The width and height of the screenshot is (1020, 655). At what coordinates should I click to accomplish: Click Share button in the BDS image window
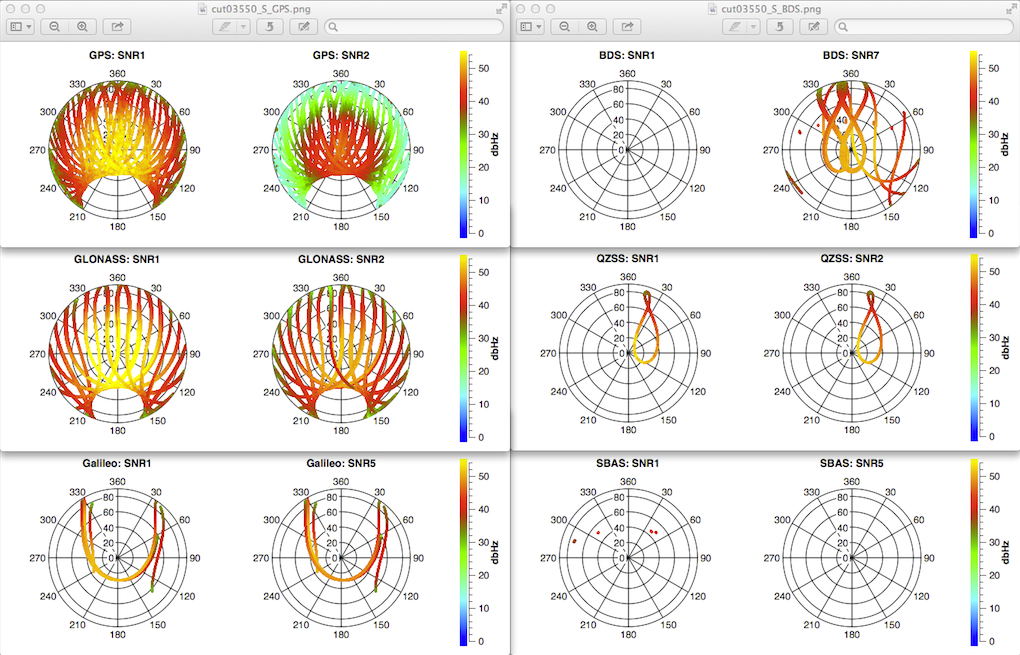(629, 27)
